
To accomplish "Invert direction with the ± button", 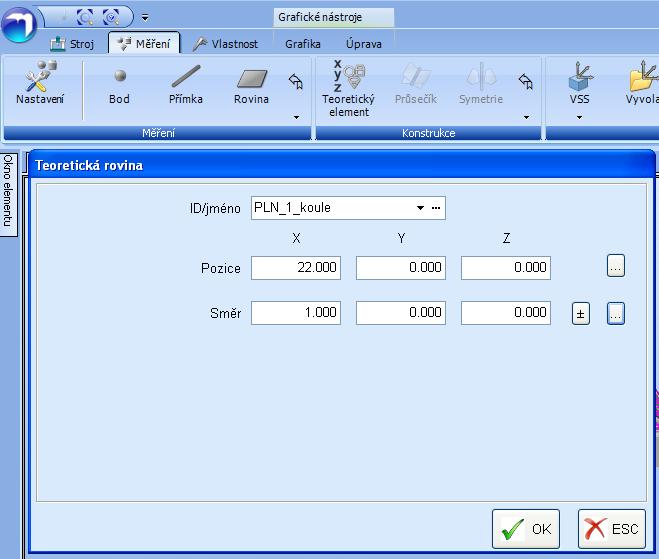I will 580,314.
